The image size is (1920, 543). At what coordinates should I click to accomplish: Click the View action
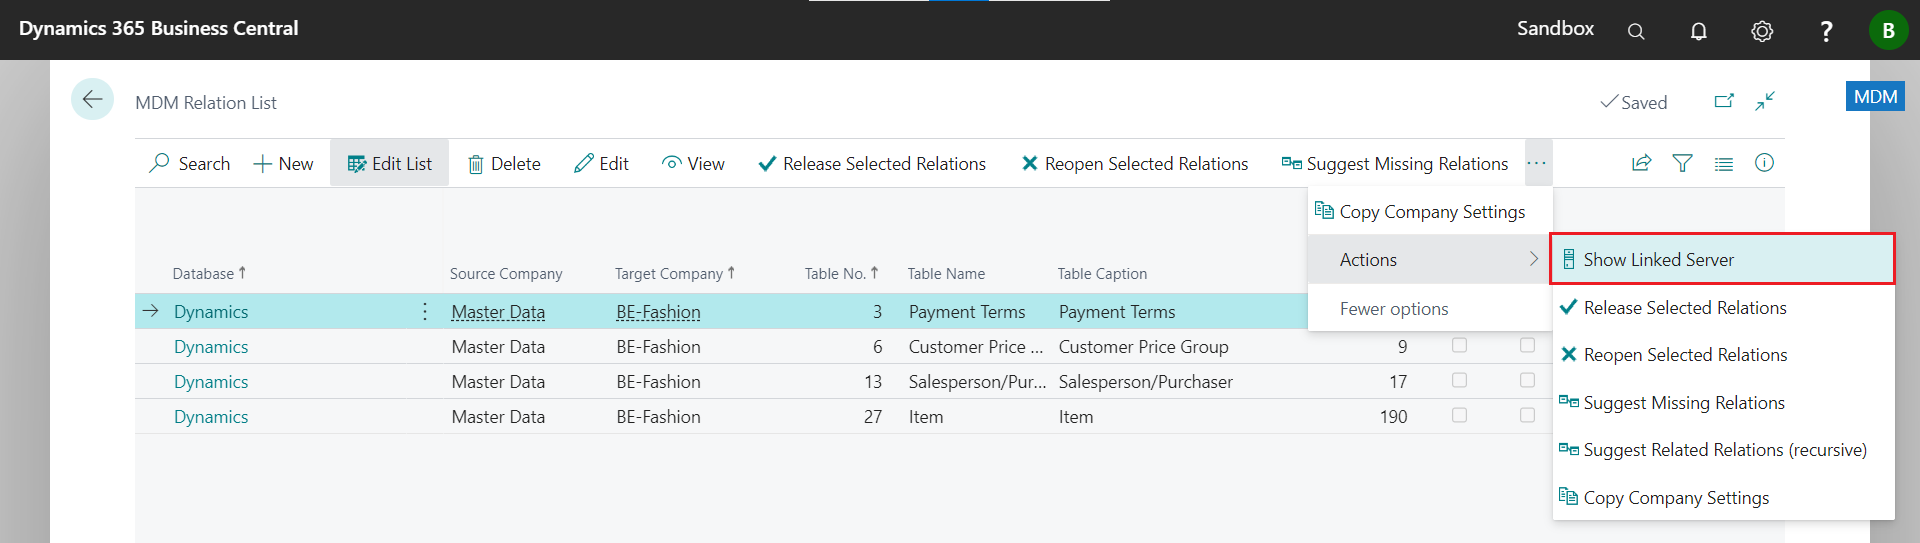pos(693,164)
